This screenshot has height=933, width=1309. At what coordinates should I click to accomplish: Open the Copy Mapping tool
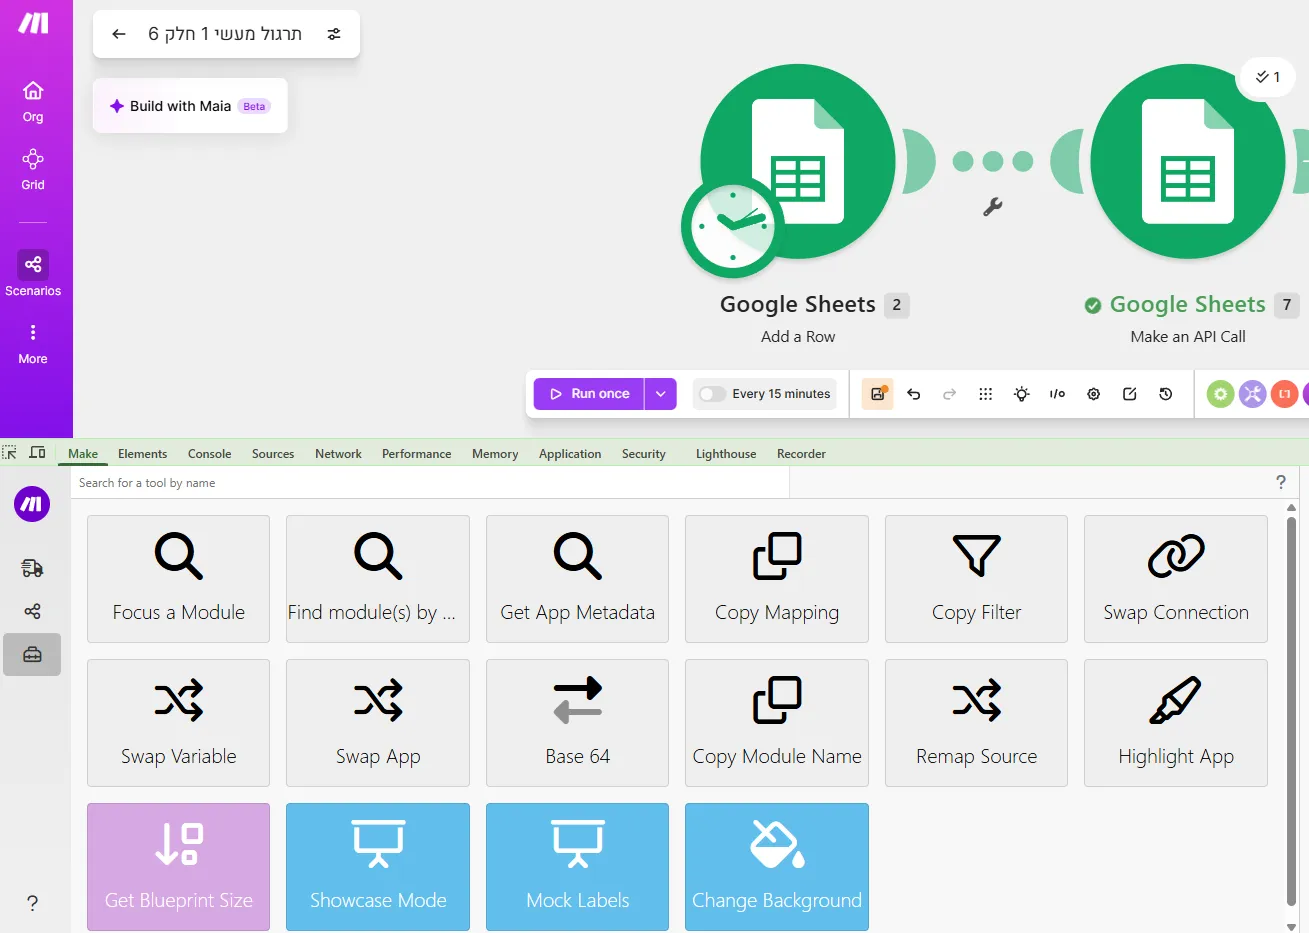(x=777, y=579)
